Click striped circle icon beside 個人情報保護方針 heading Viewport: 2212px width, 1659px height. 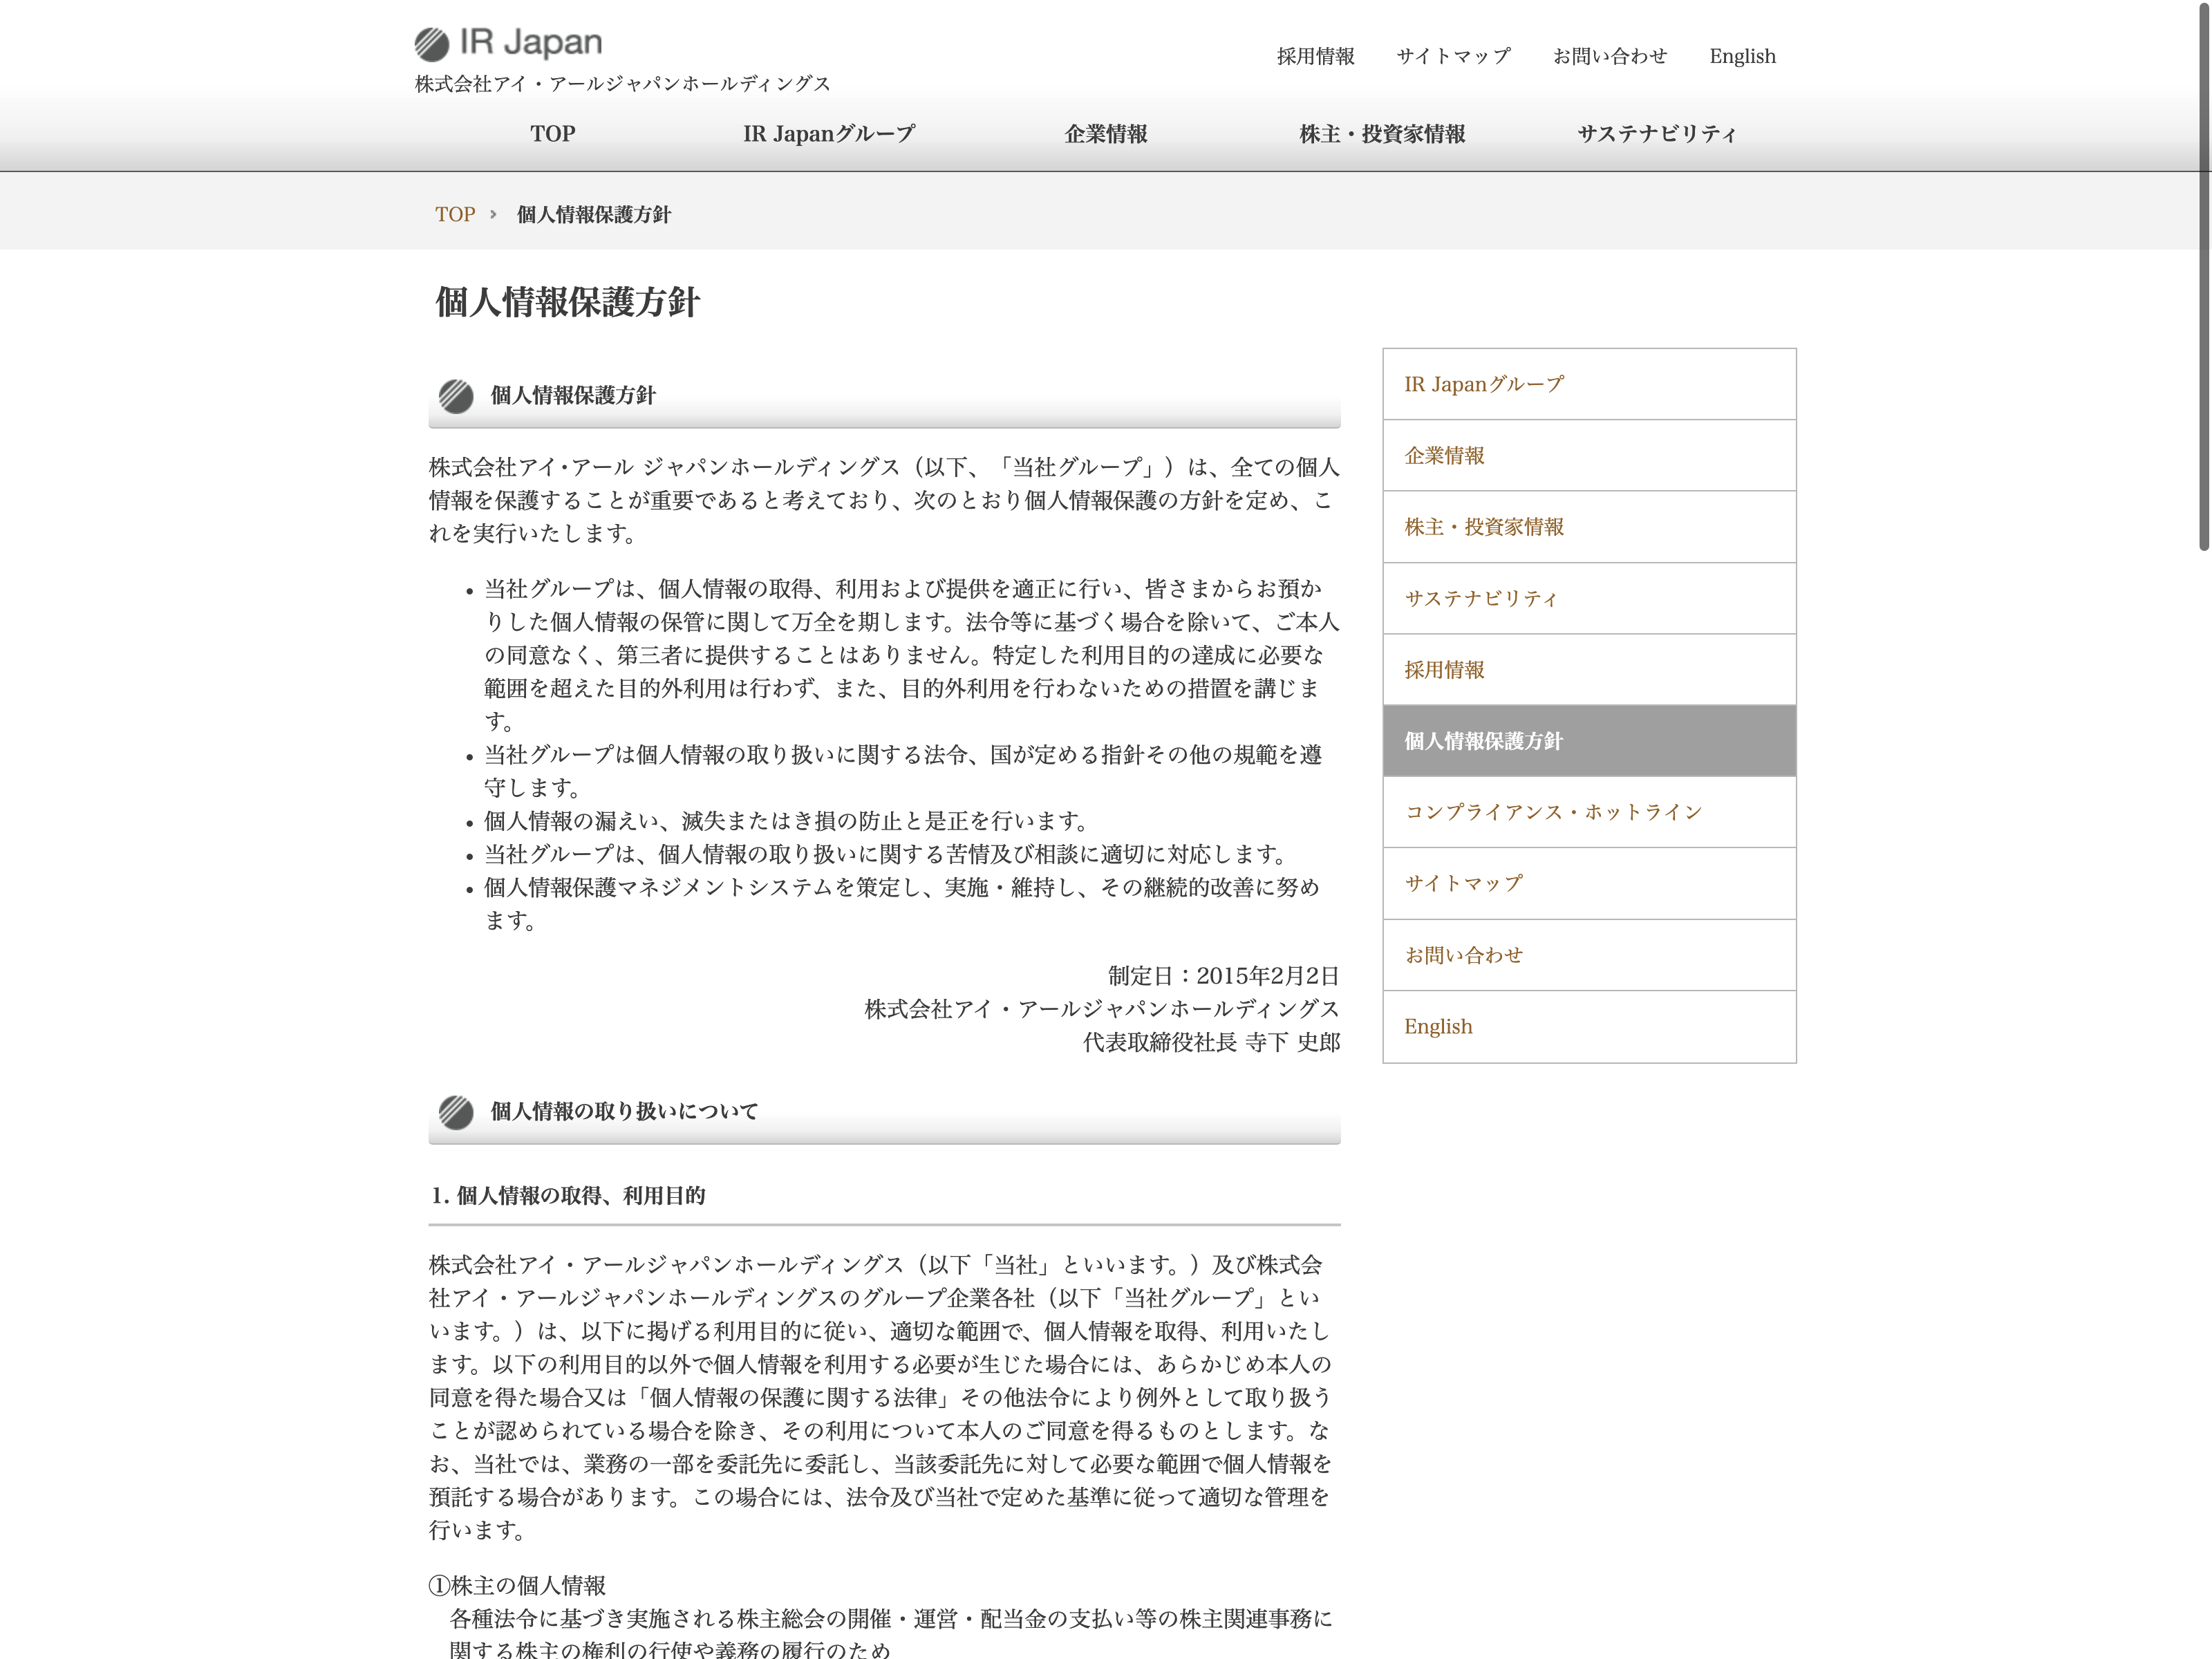(456, 396)
